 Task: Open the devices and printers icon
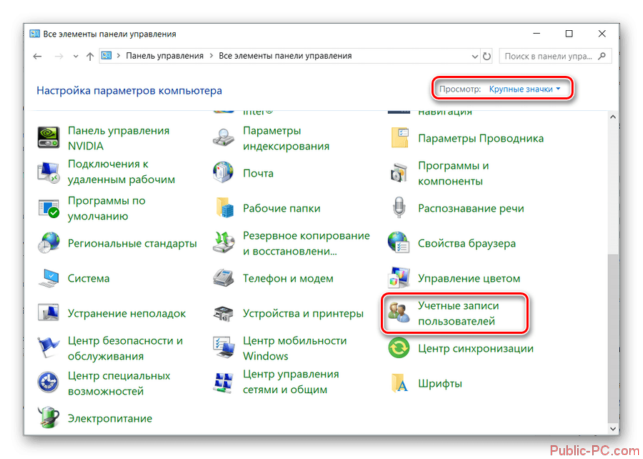223,313
